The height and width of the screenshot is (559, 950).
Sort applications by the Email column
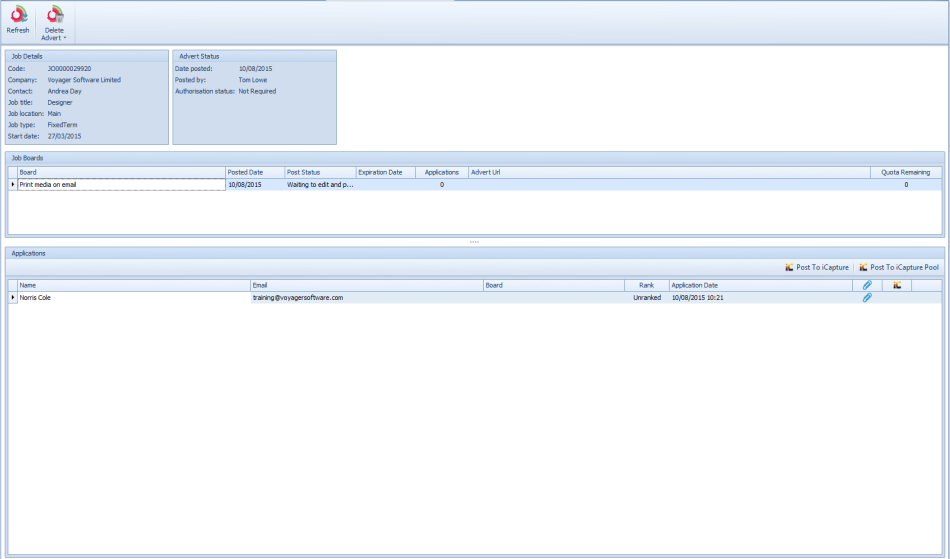[x=366, y=285]
